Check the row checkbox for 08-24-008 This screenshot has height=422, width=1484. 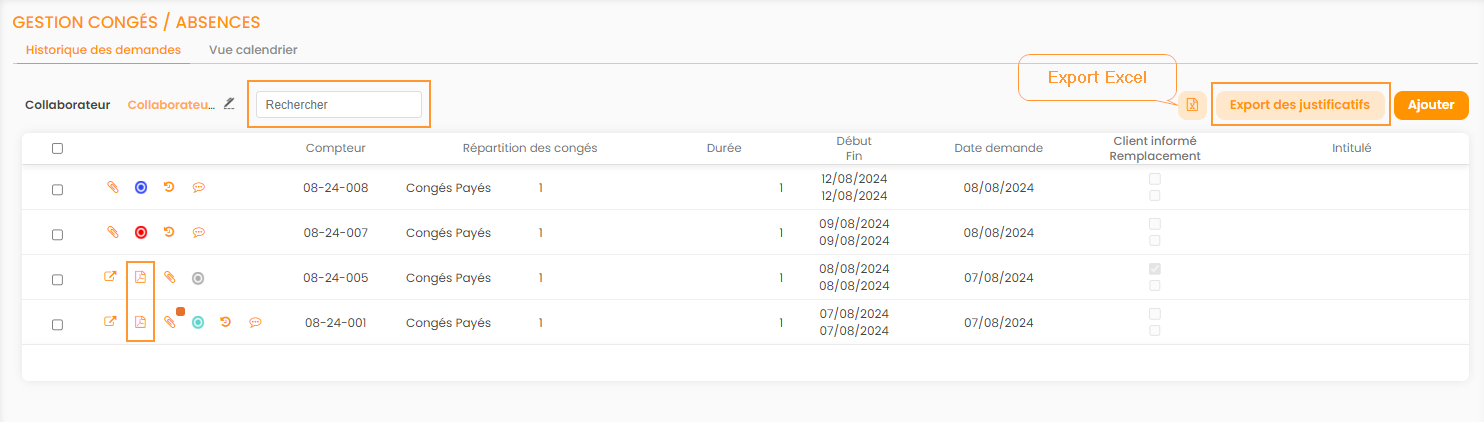(x=57, y=189)
